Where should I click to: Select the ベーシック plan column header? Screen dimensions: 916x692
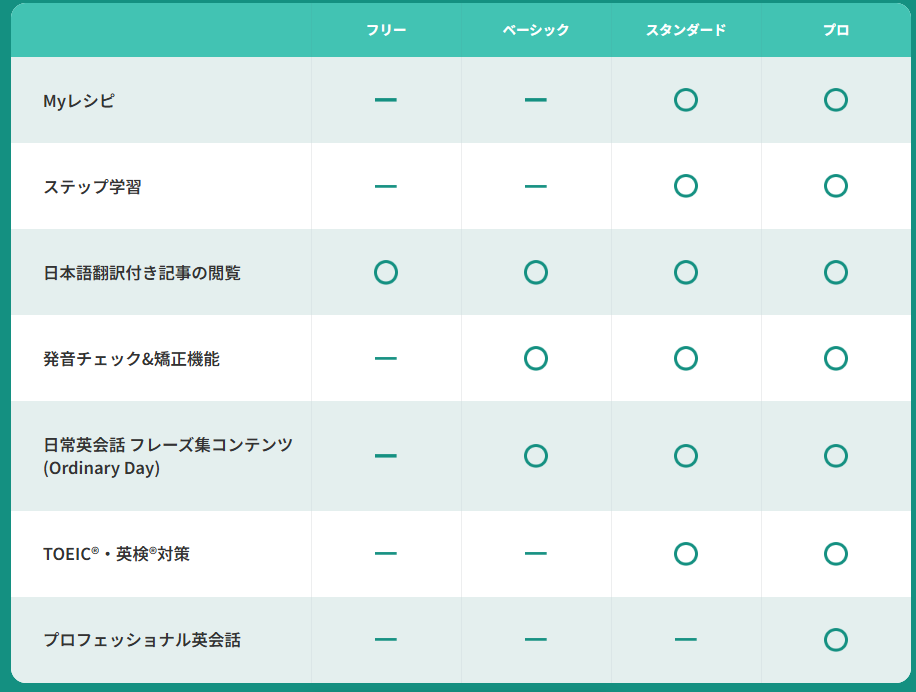536,31
